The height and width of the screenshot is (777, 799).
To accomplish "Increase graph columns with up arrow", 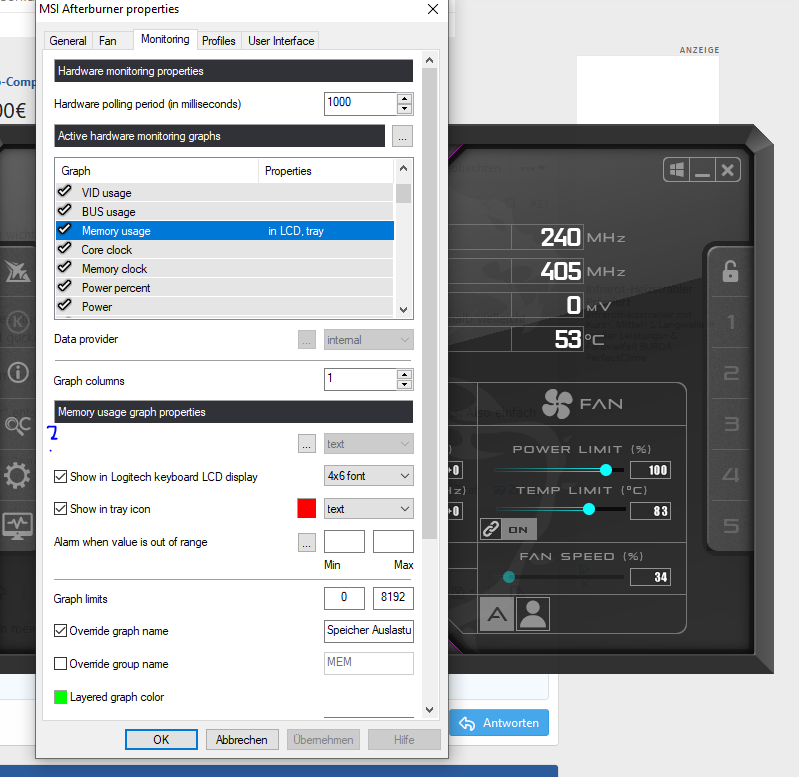I will point(405,374).
